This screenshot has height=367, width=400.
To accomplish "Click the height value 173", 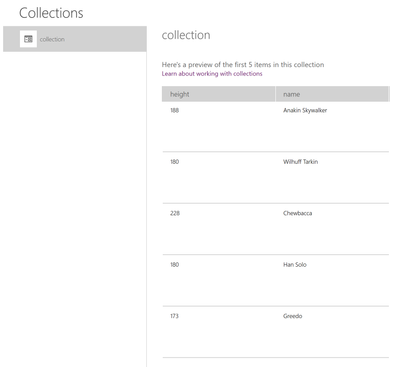I will click(174, 316).
